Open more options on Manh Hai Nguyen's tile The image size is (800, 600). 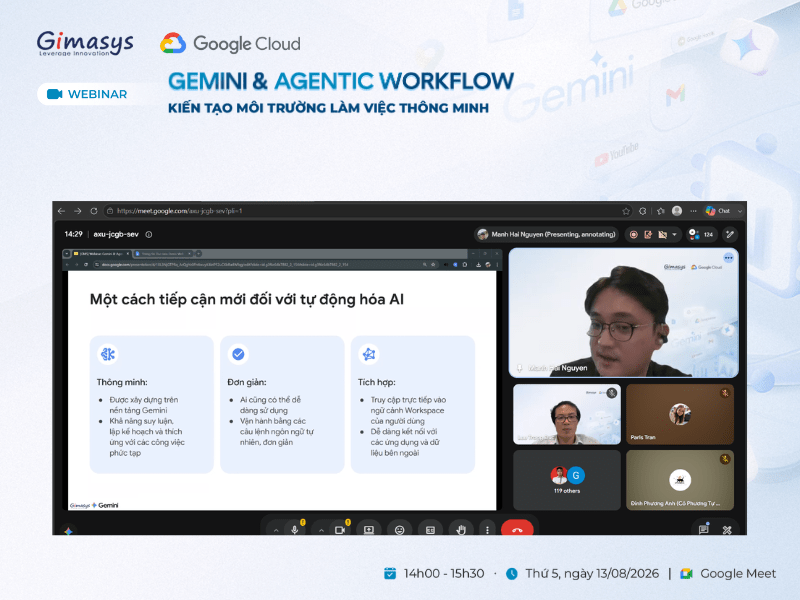pos(729,258)
